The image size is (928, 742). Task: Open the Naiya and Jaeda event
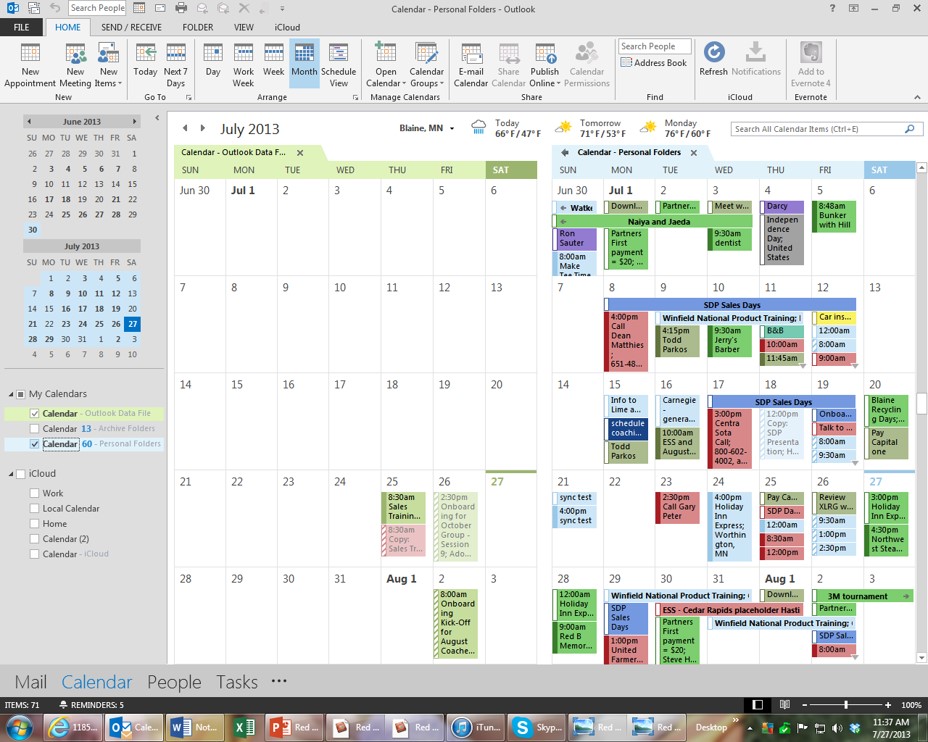pos(653,221)
